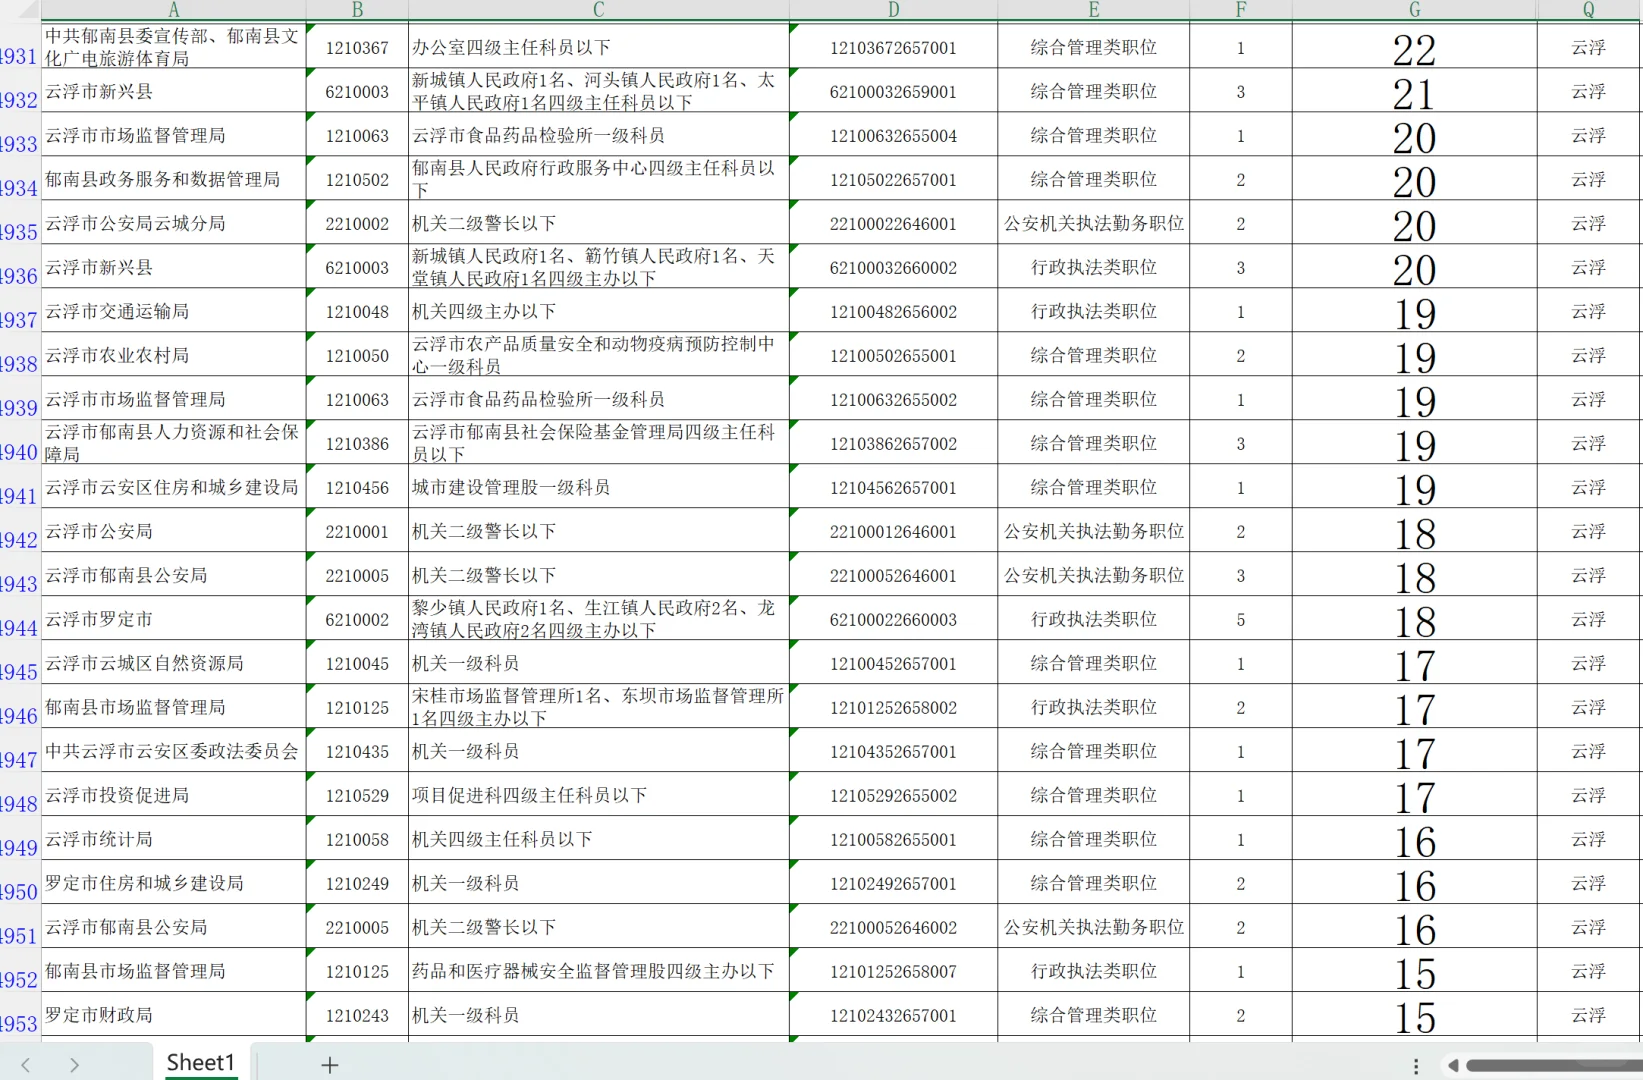Go to the previous sheet with the left arrow

tap(26, 1065)
